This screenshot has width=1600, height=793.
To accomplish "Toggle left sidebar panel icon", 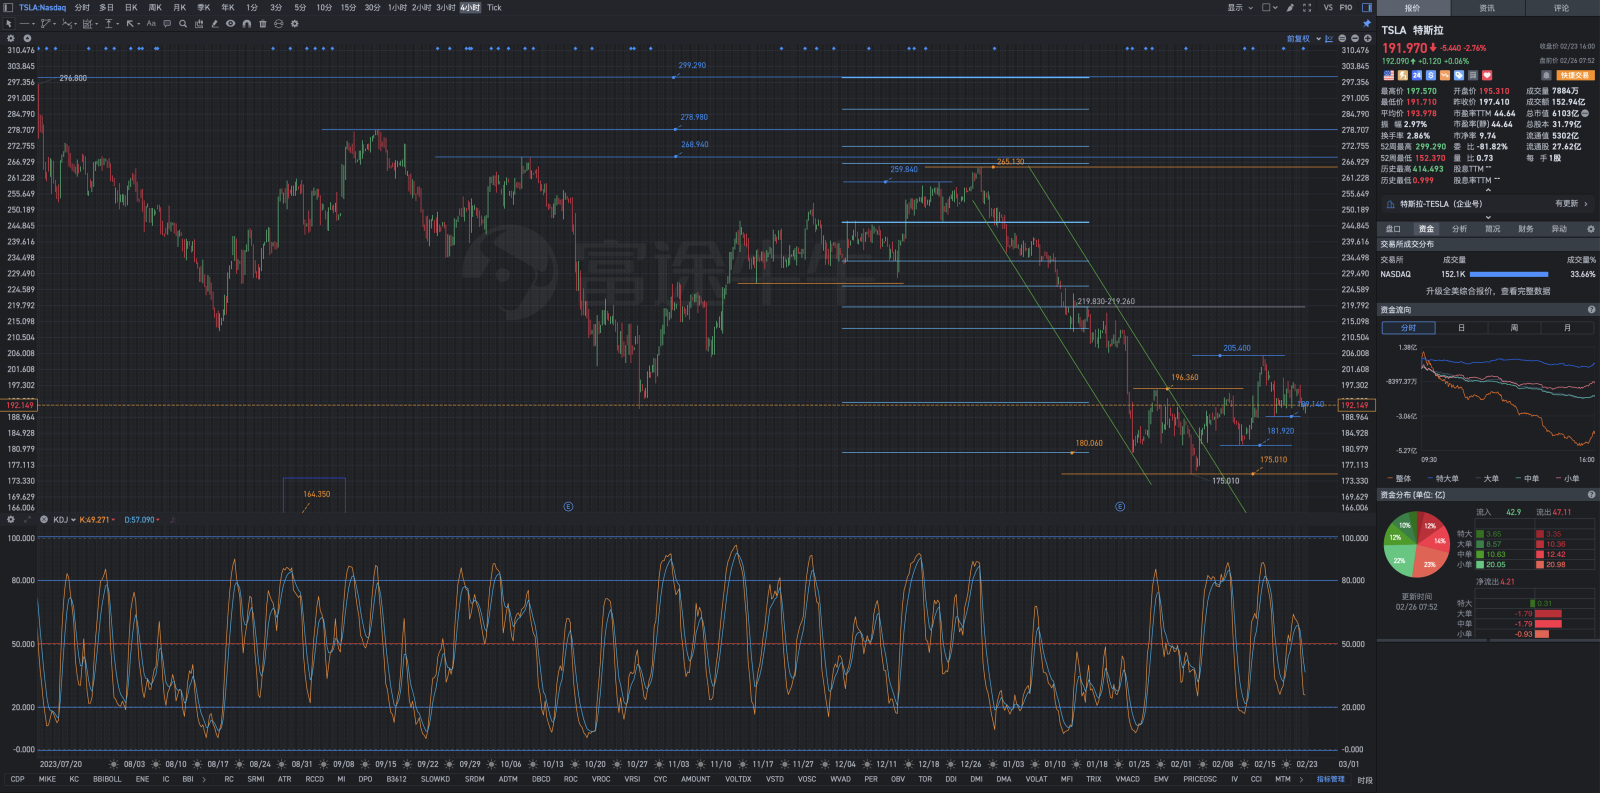I will pos(8,7).
